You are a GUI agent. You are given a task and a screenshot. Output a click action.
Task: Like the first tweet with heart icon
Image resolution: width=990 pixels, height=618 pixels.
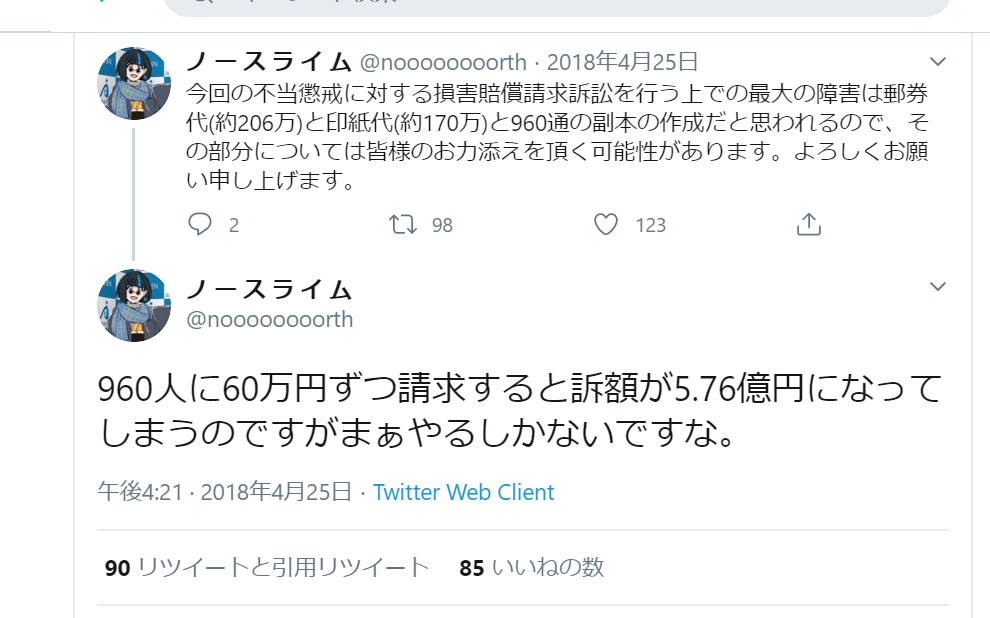(x=605, y=224)
